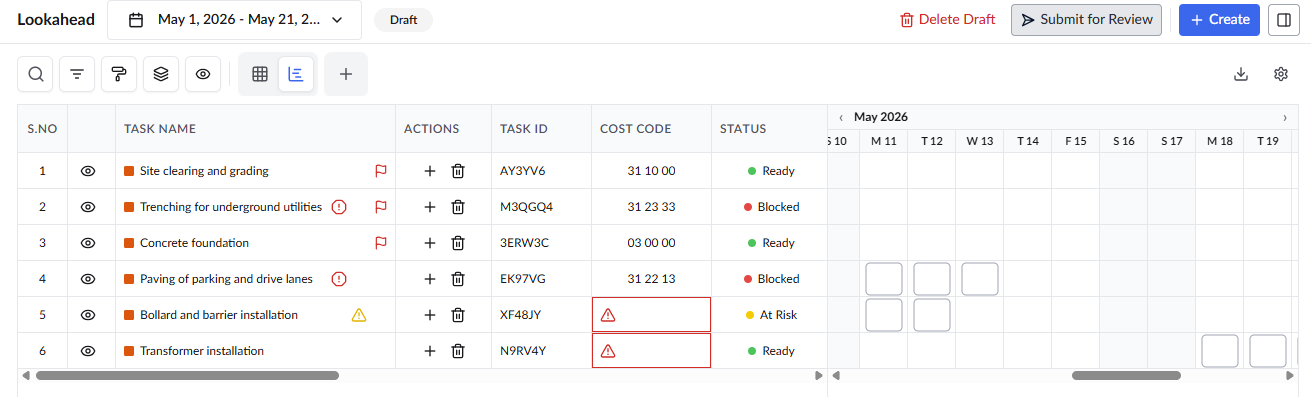Click the empty cost code cell for XF48JY
Image resolution: width=1311 pixels, height=397 pixels.
click(651, 315)
